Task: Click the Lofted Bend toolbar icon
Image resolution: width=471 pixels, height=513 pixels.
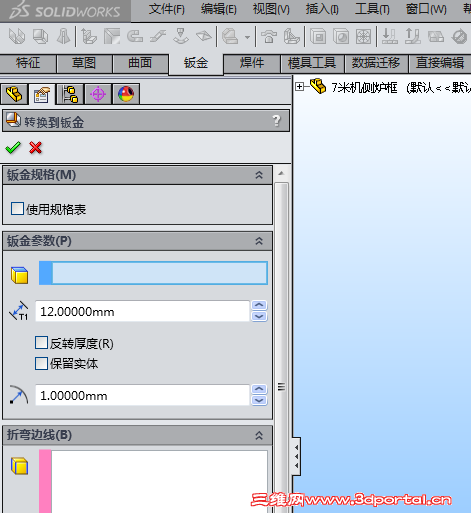Action: pos(63,36)
